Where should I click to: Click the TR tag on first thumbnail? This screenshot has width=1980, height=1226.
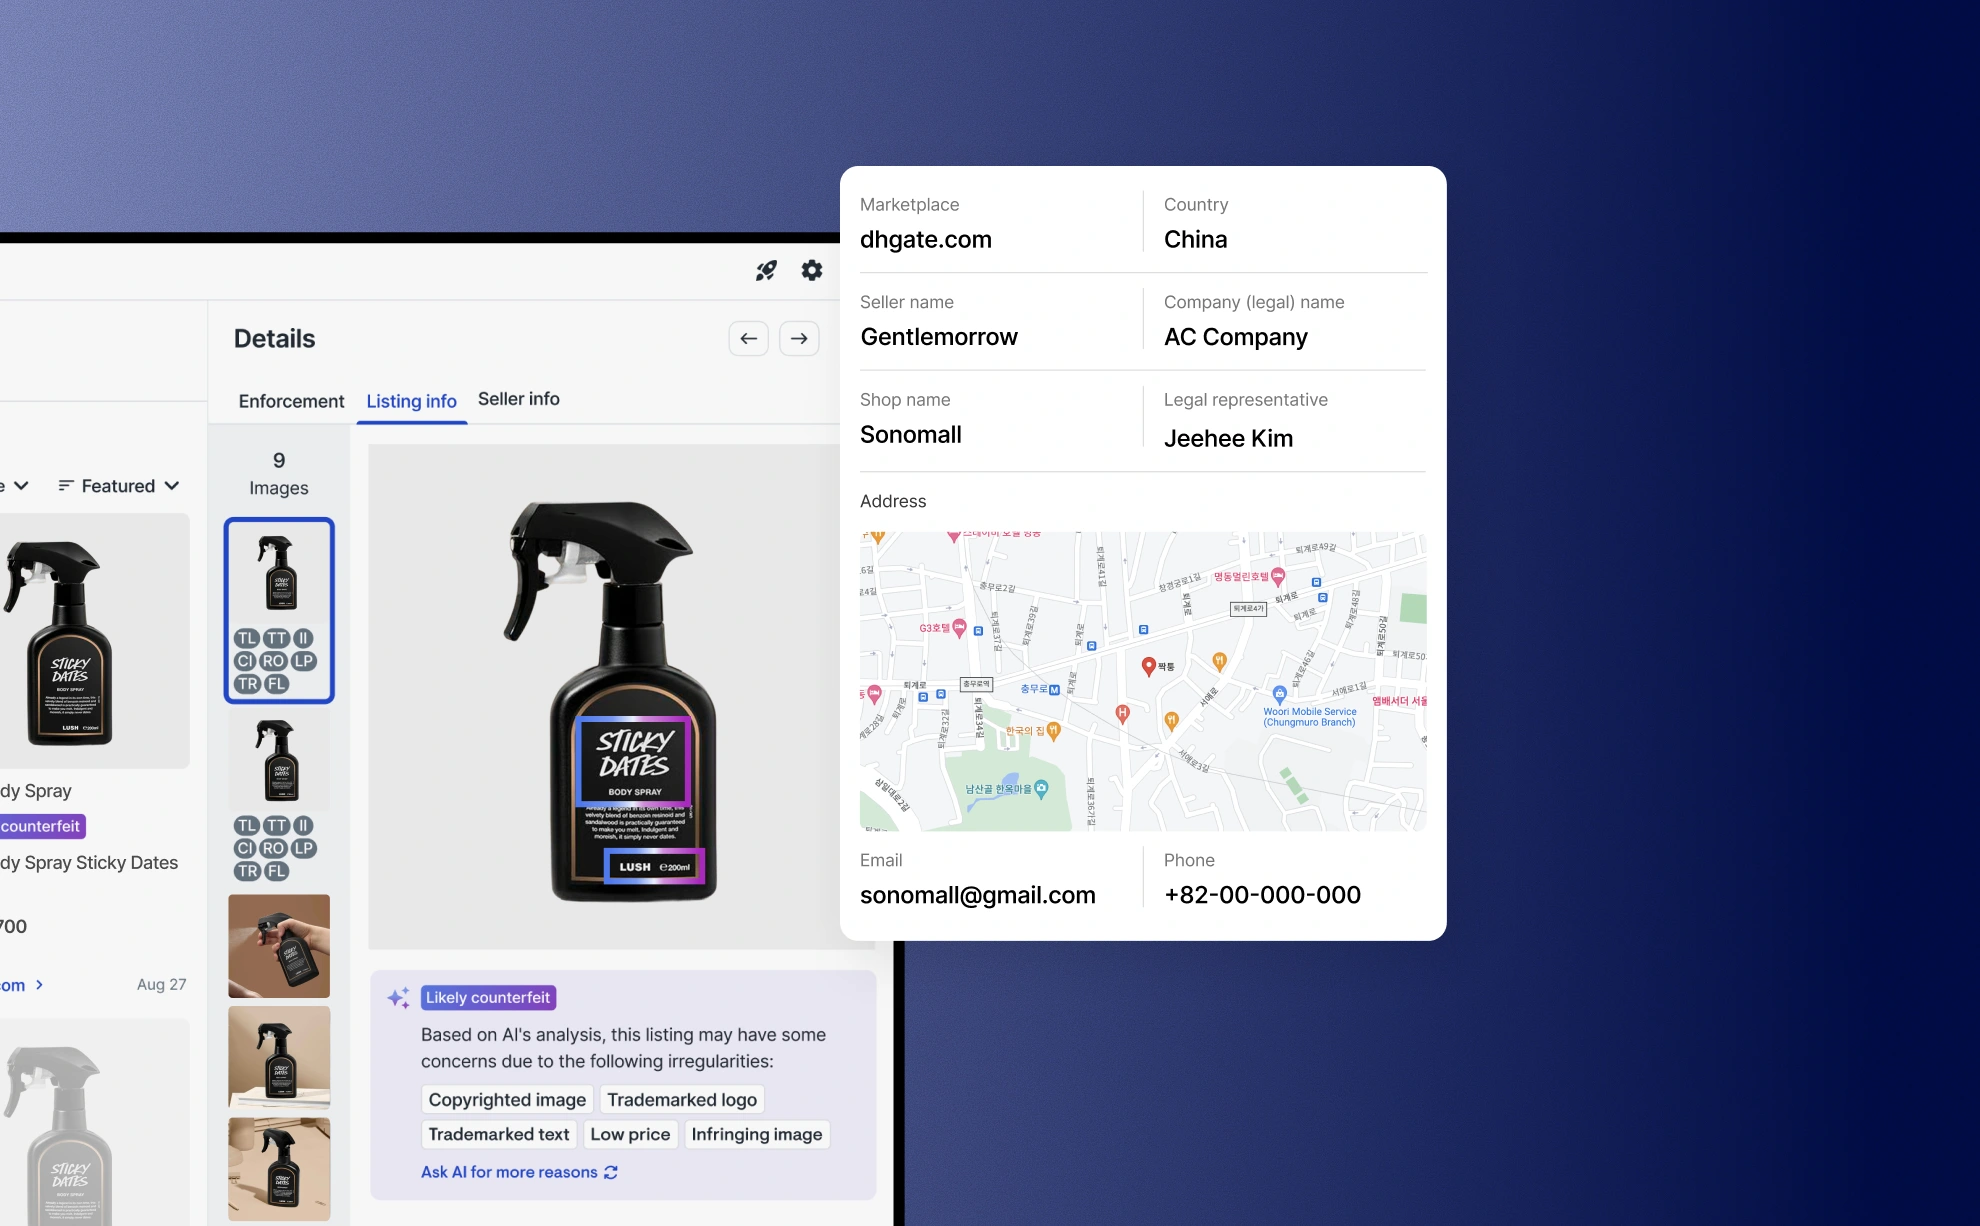(x=248, y=684)
